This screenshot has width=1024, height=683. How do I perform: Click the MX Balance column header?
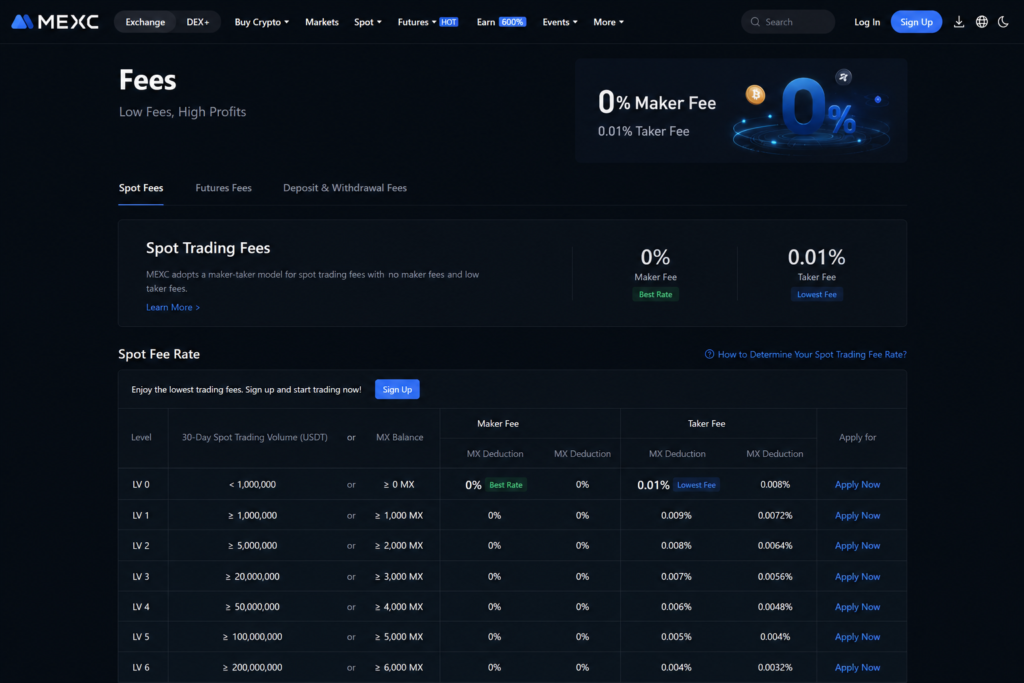pyautogui.click(x=400, y=437)
